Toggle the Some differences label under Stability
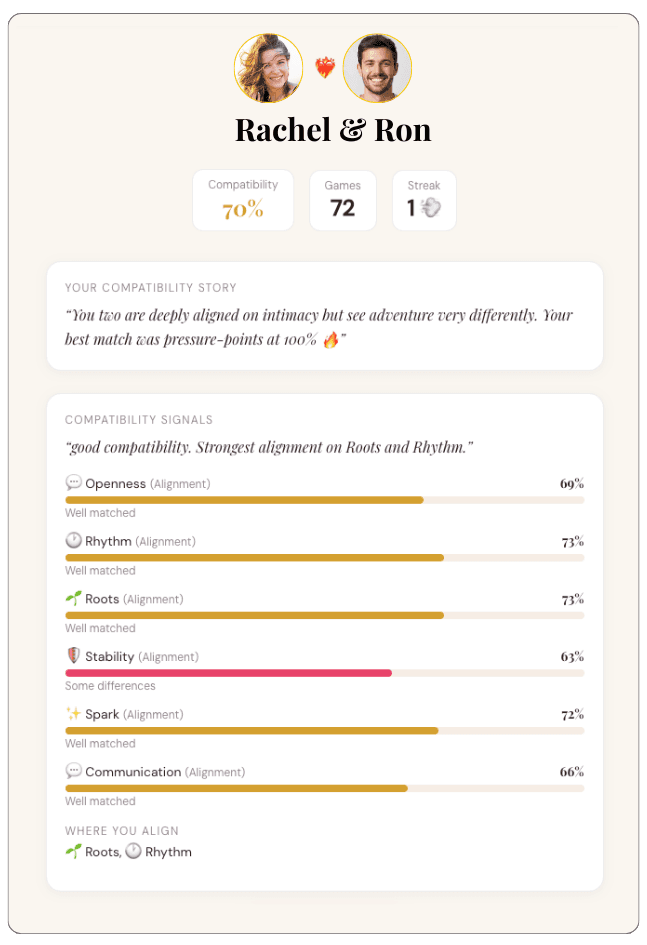The height and width of the screenshot is (945, 647). 110,685
